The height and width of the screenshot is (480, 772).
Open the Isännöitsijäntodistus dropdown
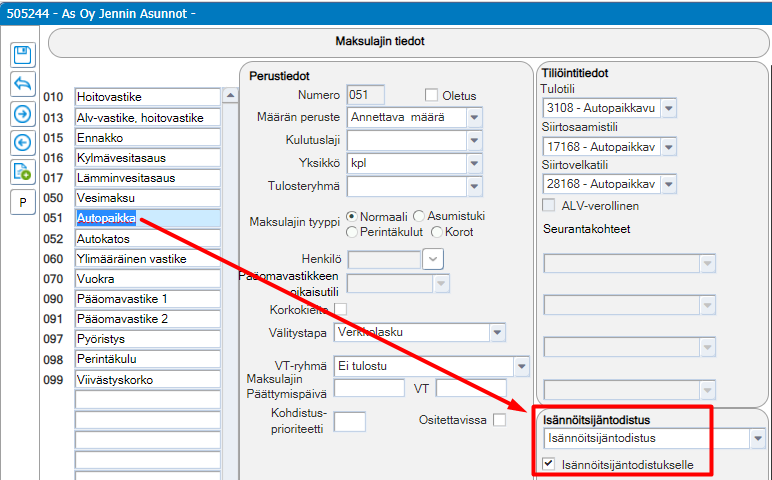[757, 438]
